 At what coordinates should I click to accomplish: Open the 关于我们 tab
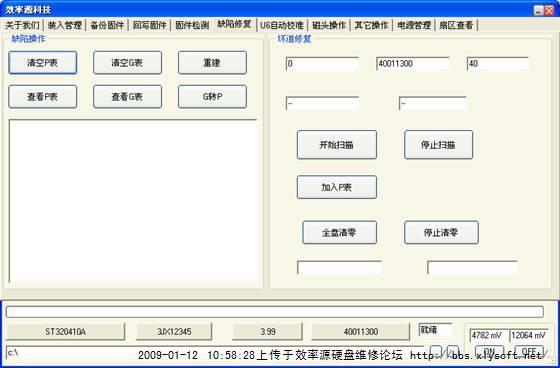[x=22, y=25]
